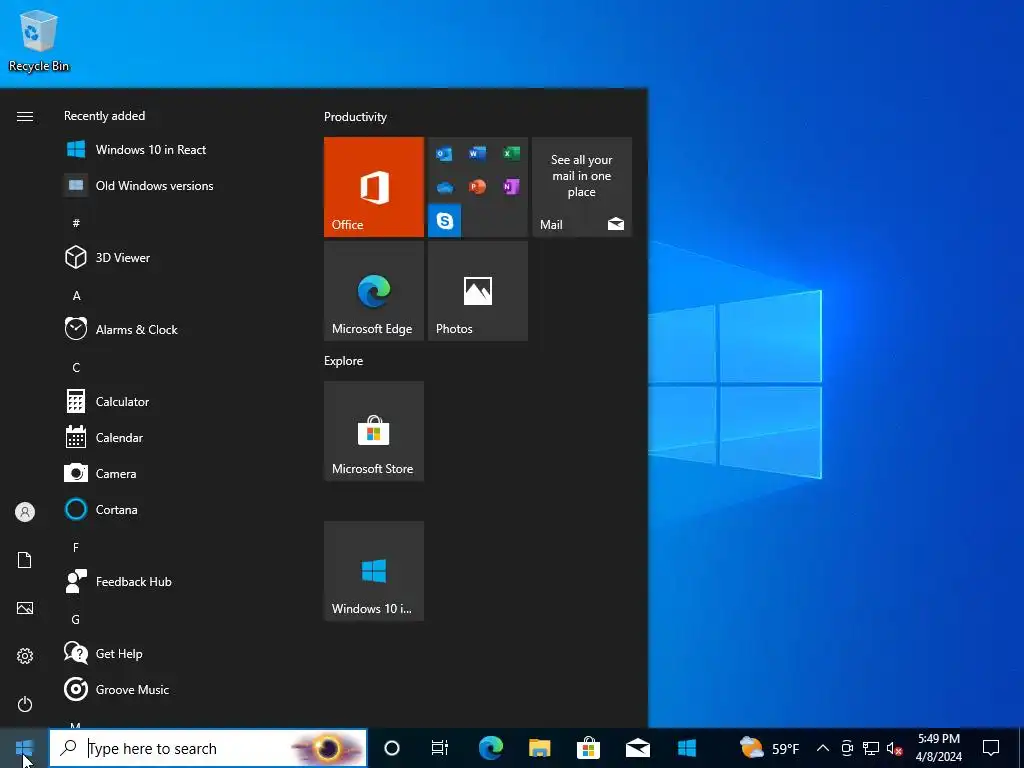1024x768 pixels.
Task: Open Task View on taskbar
Action: pos(440,748)
